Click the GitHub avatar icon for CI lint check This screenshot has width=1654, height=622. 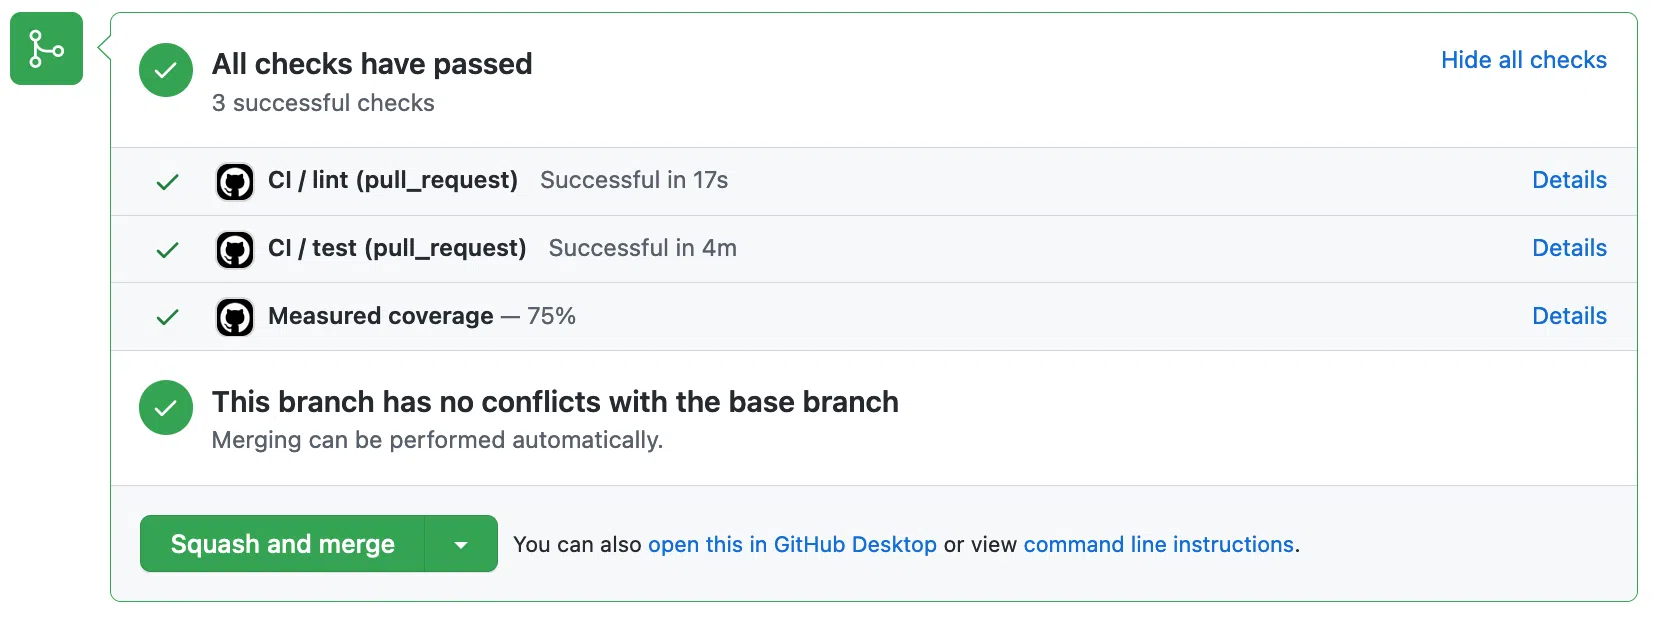pyautogui.click(x=235, y=182)
